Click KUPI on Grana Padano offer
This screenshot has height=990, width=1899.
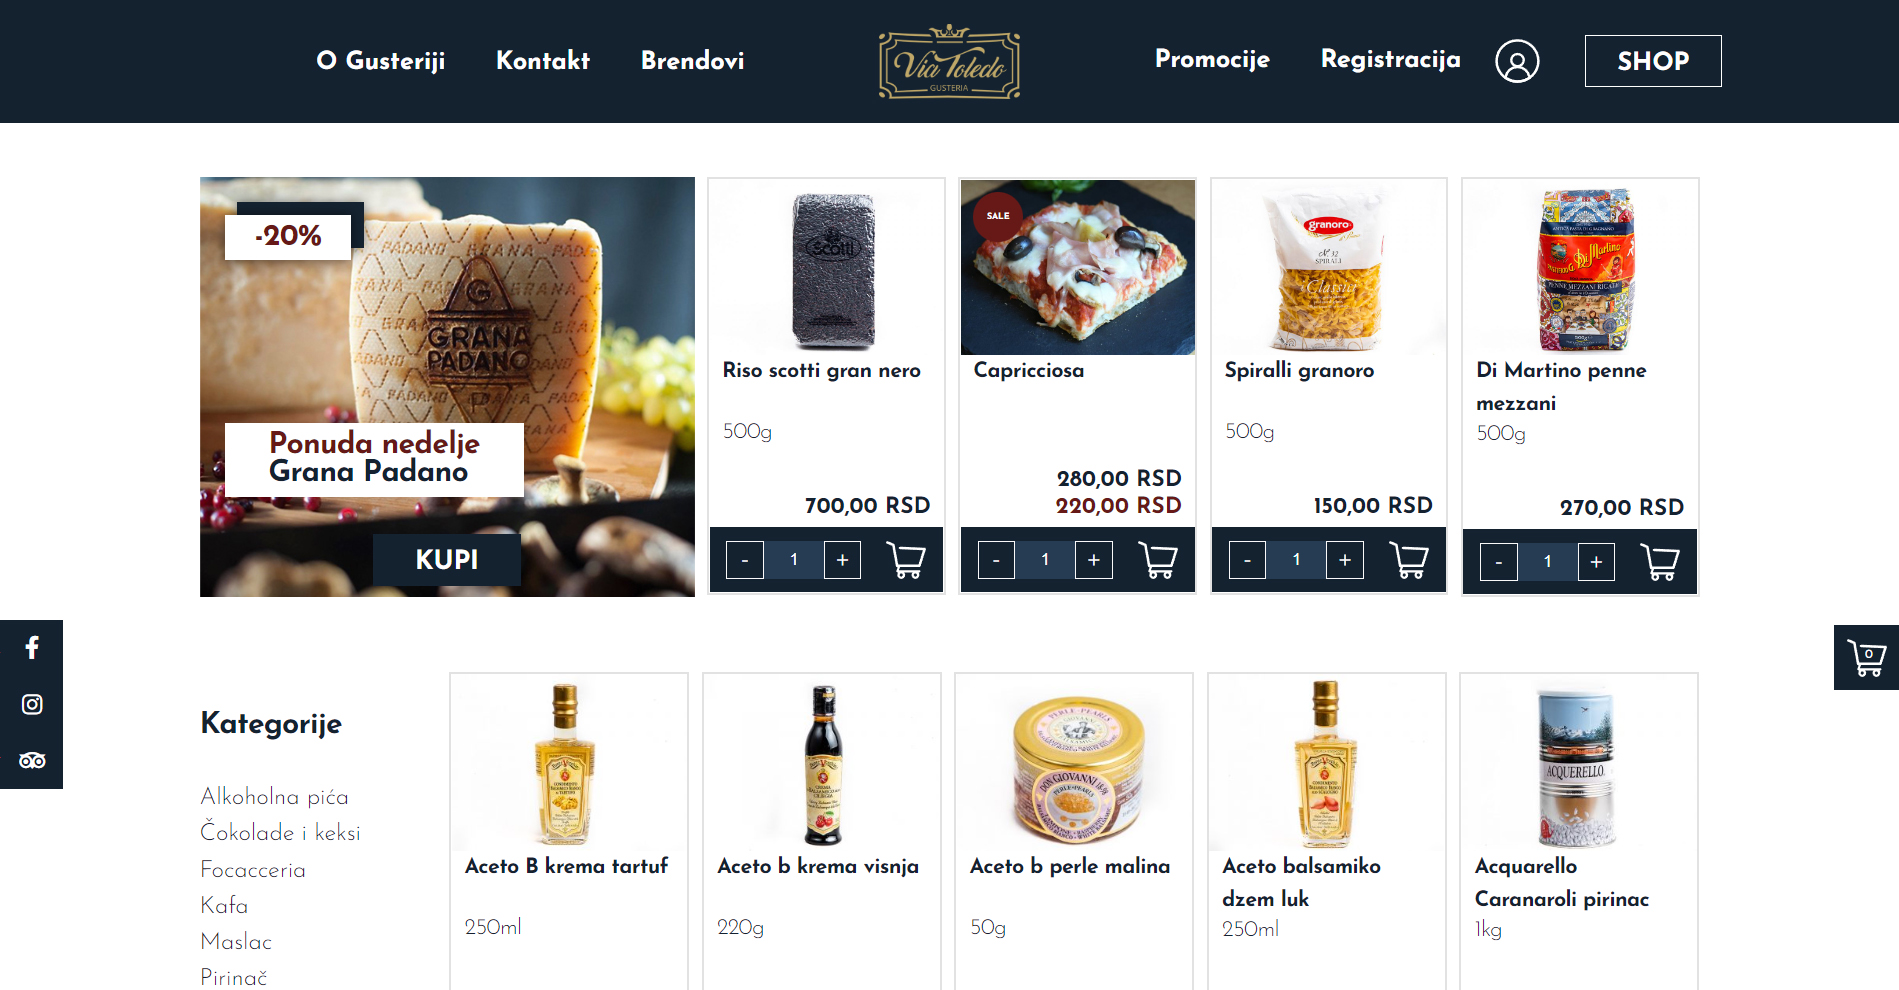click(x=447, y=559)
